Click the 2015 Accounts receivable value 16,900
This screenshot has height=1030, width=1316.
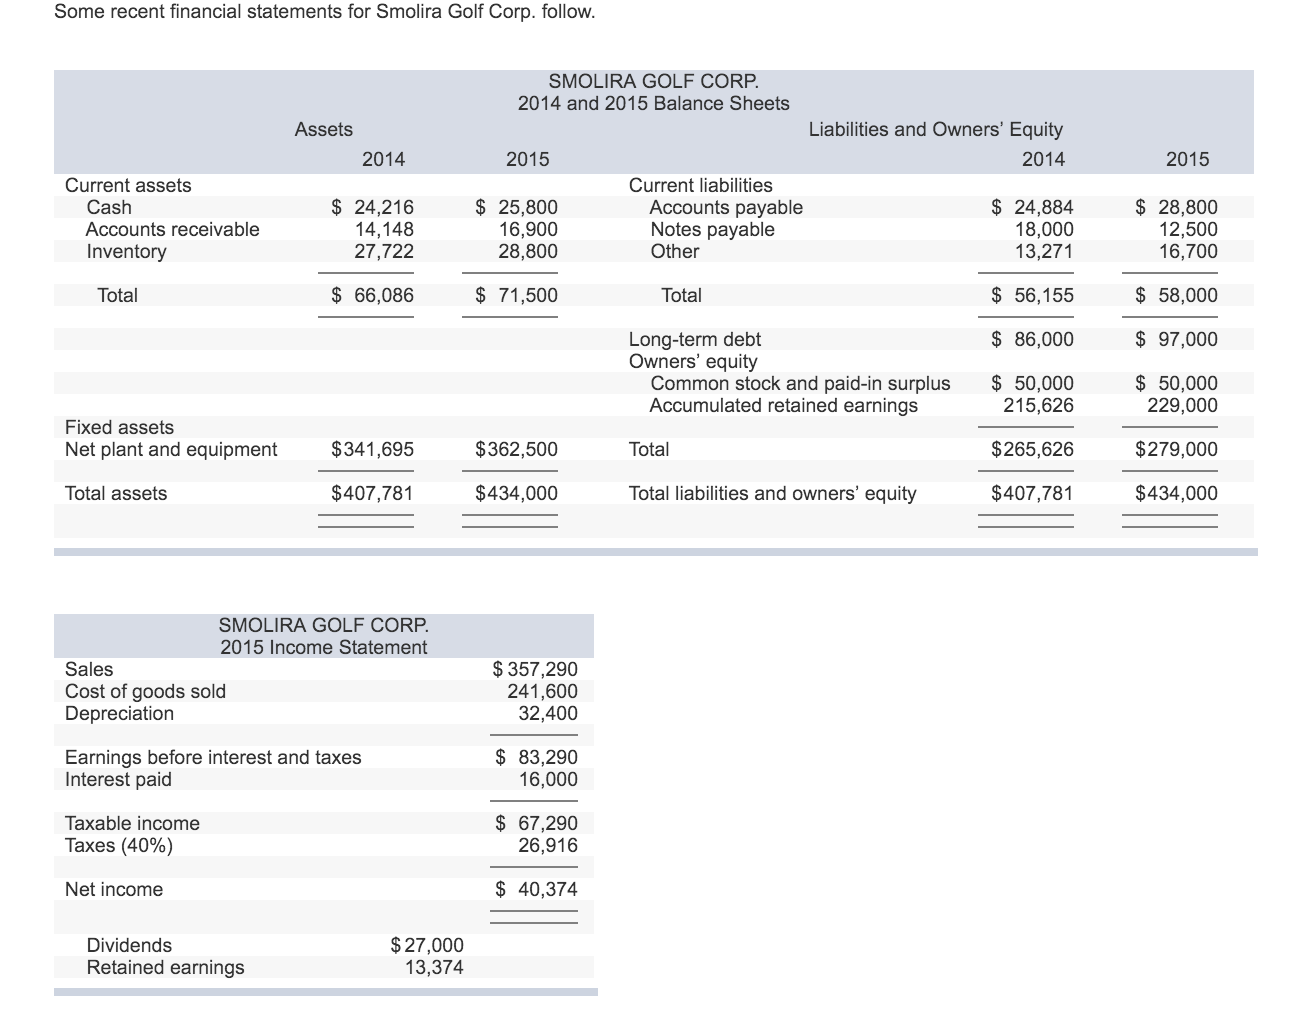point(528,229)
